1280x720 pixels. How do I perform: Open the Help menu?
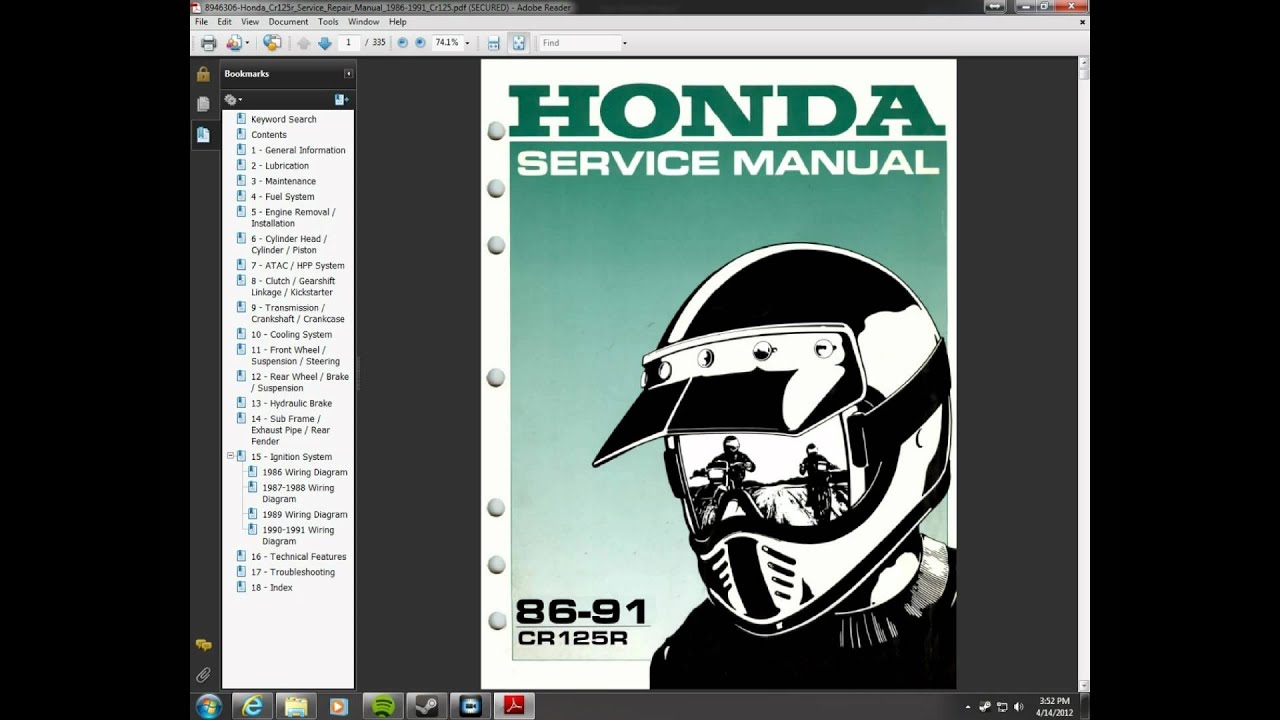click(x=397, y=21)
